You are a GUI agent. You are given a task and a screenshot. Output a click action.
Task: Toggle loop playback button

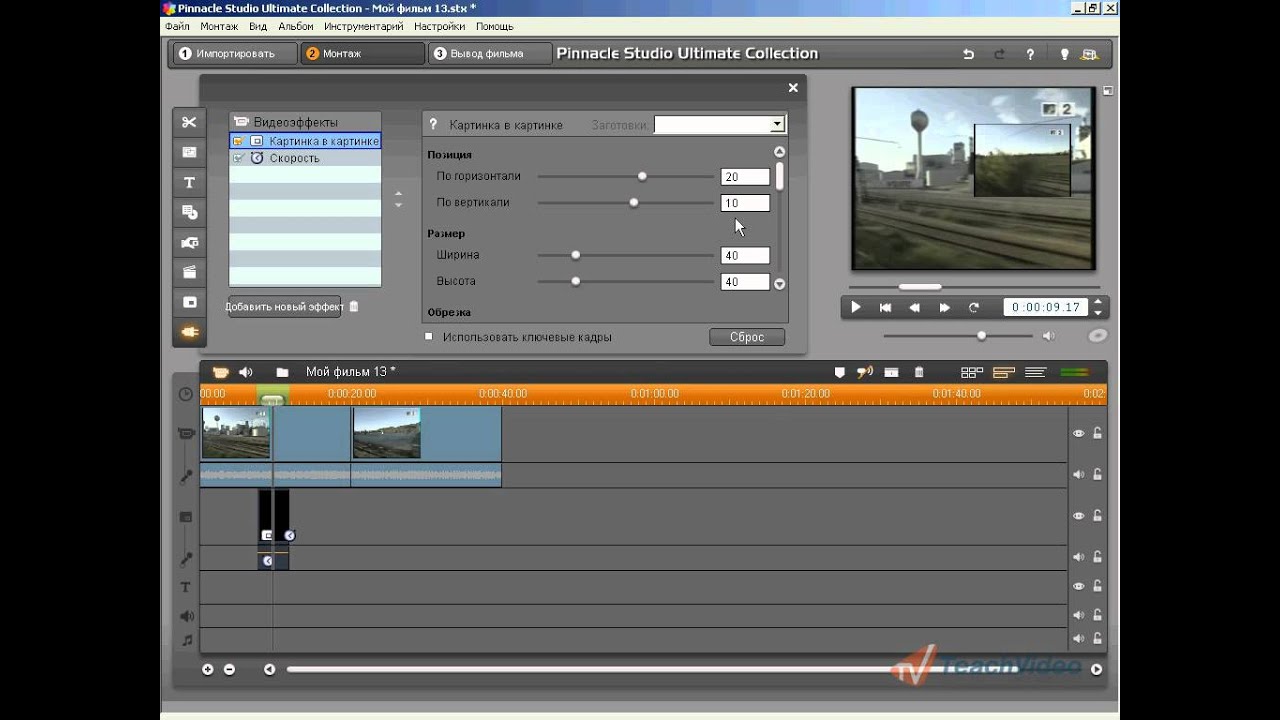click(x=973, y=308)
